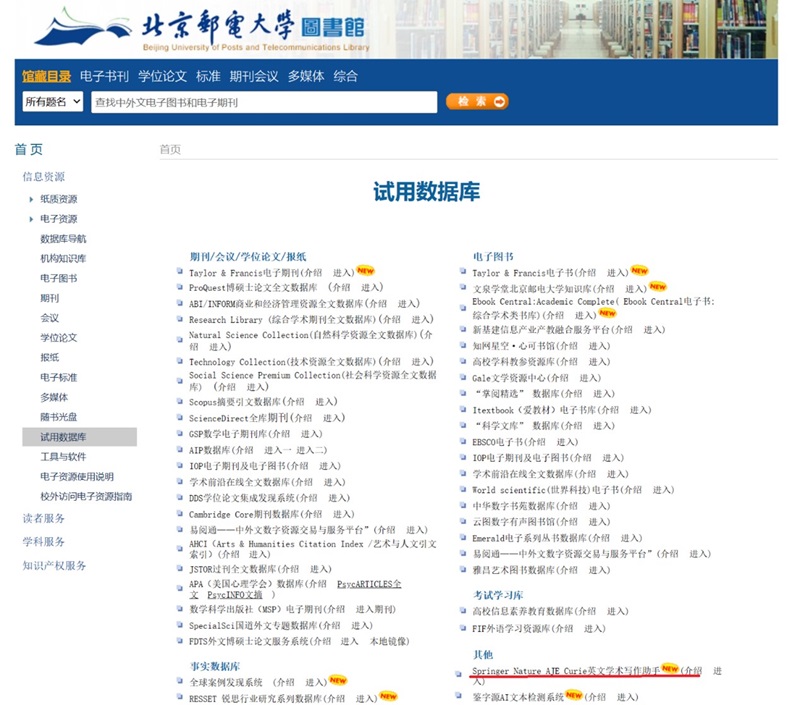Image resolution: width=800 pixels, height=705 pixels.
Task: Expand the 电子资源 sidebar item
Action: click(x=31, y=219)
